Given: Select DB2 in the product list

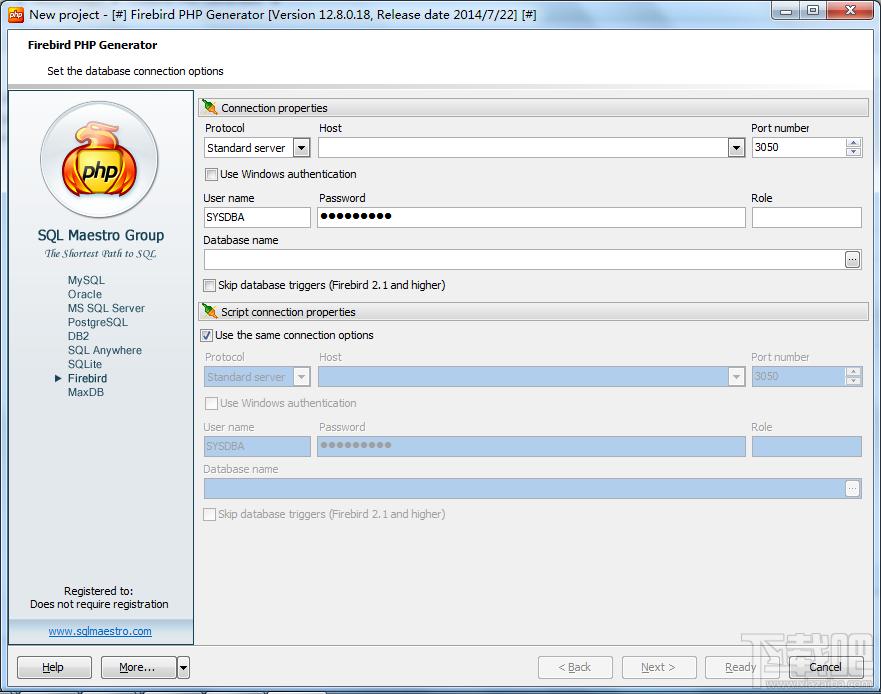Looking at the screenshot, I should (78, 336).
